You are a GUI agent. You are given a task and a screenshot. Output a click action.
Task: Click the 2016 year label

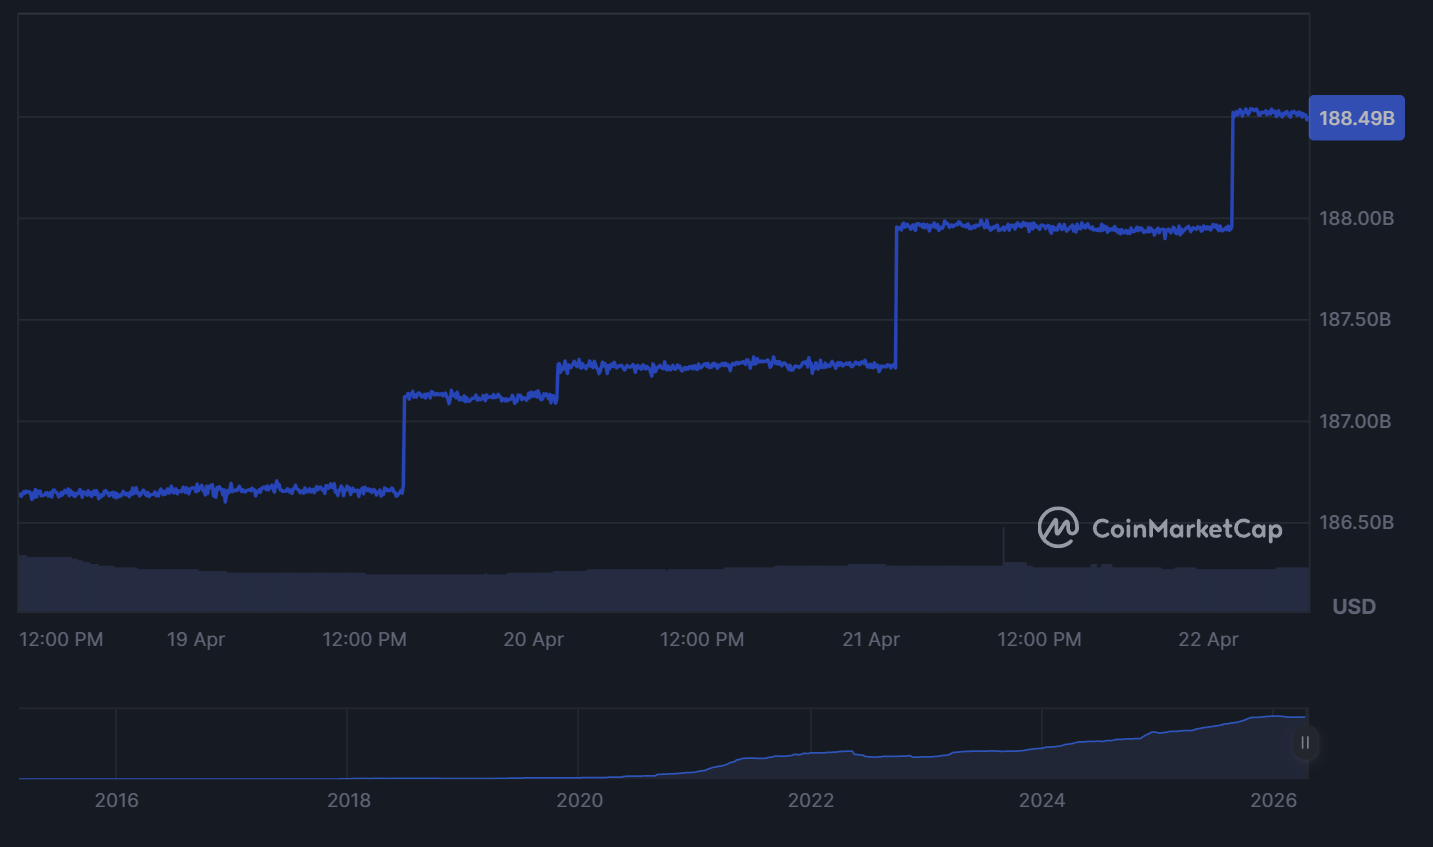click(x=117, y=800)
